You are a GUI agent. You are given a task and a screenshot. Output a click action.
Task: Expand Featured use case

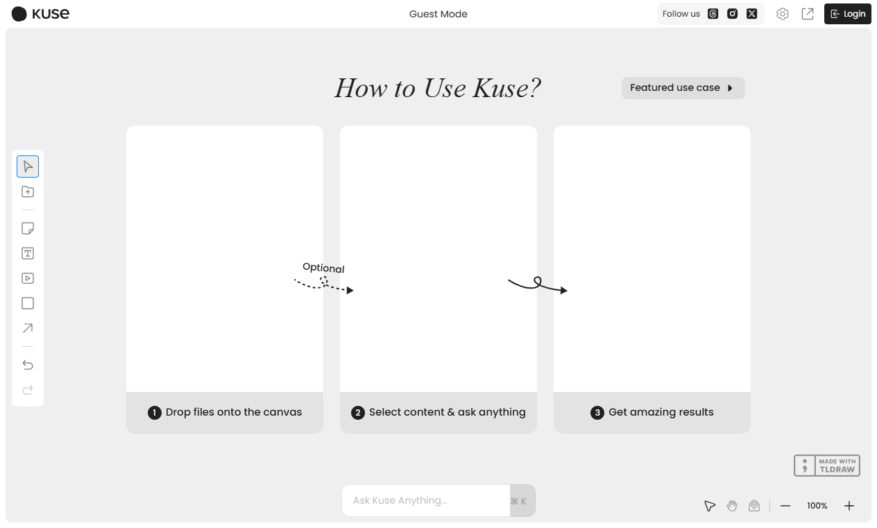click(x=683, y=88)
